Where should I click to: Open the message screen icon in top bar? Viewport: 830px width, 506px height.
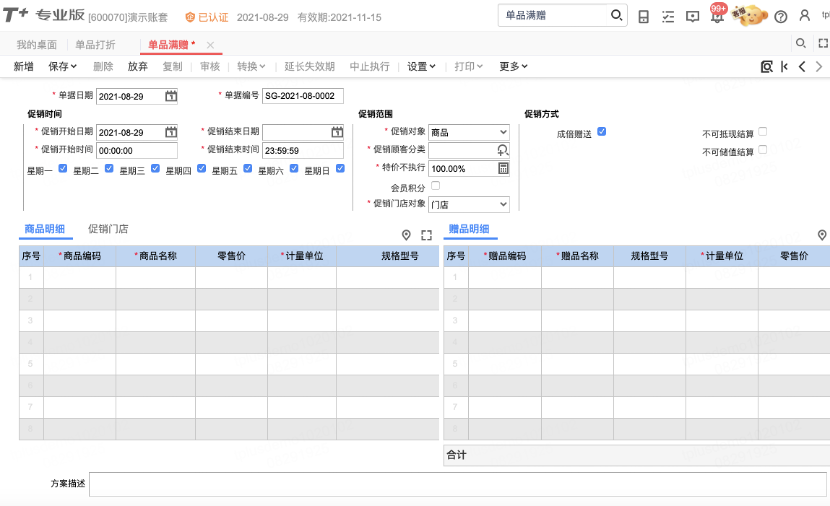click(692, 17)
